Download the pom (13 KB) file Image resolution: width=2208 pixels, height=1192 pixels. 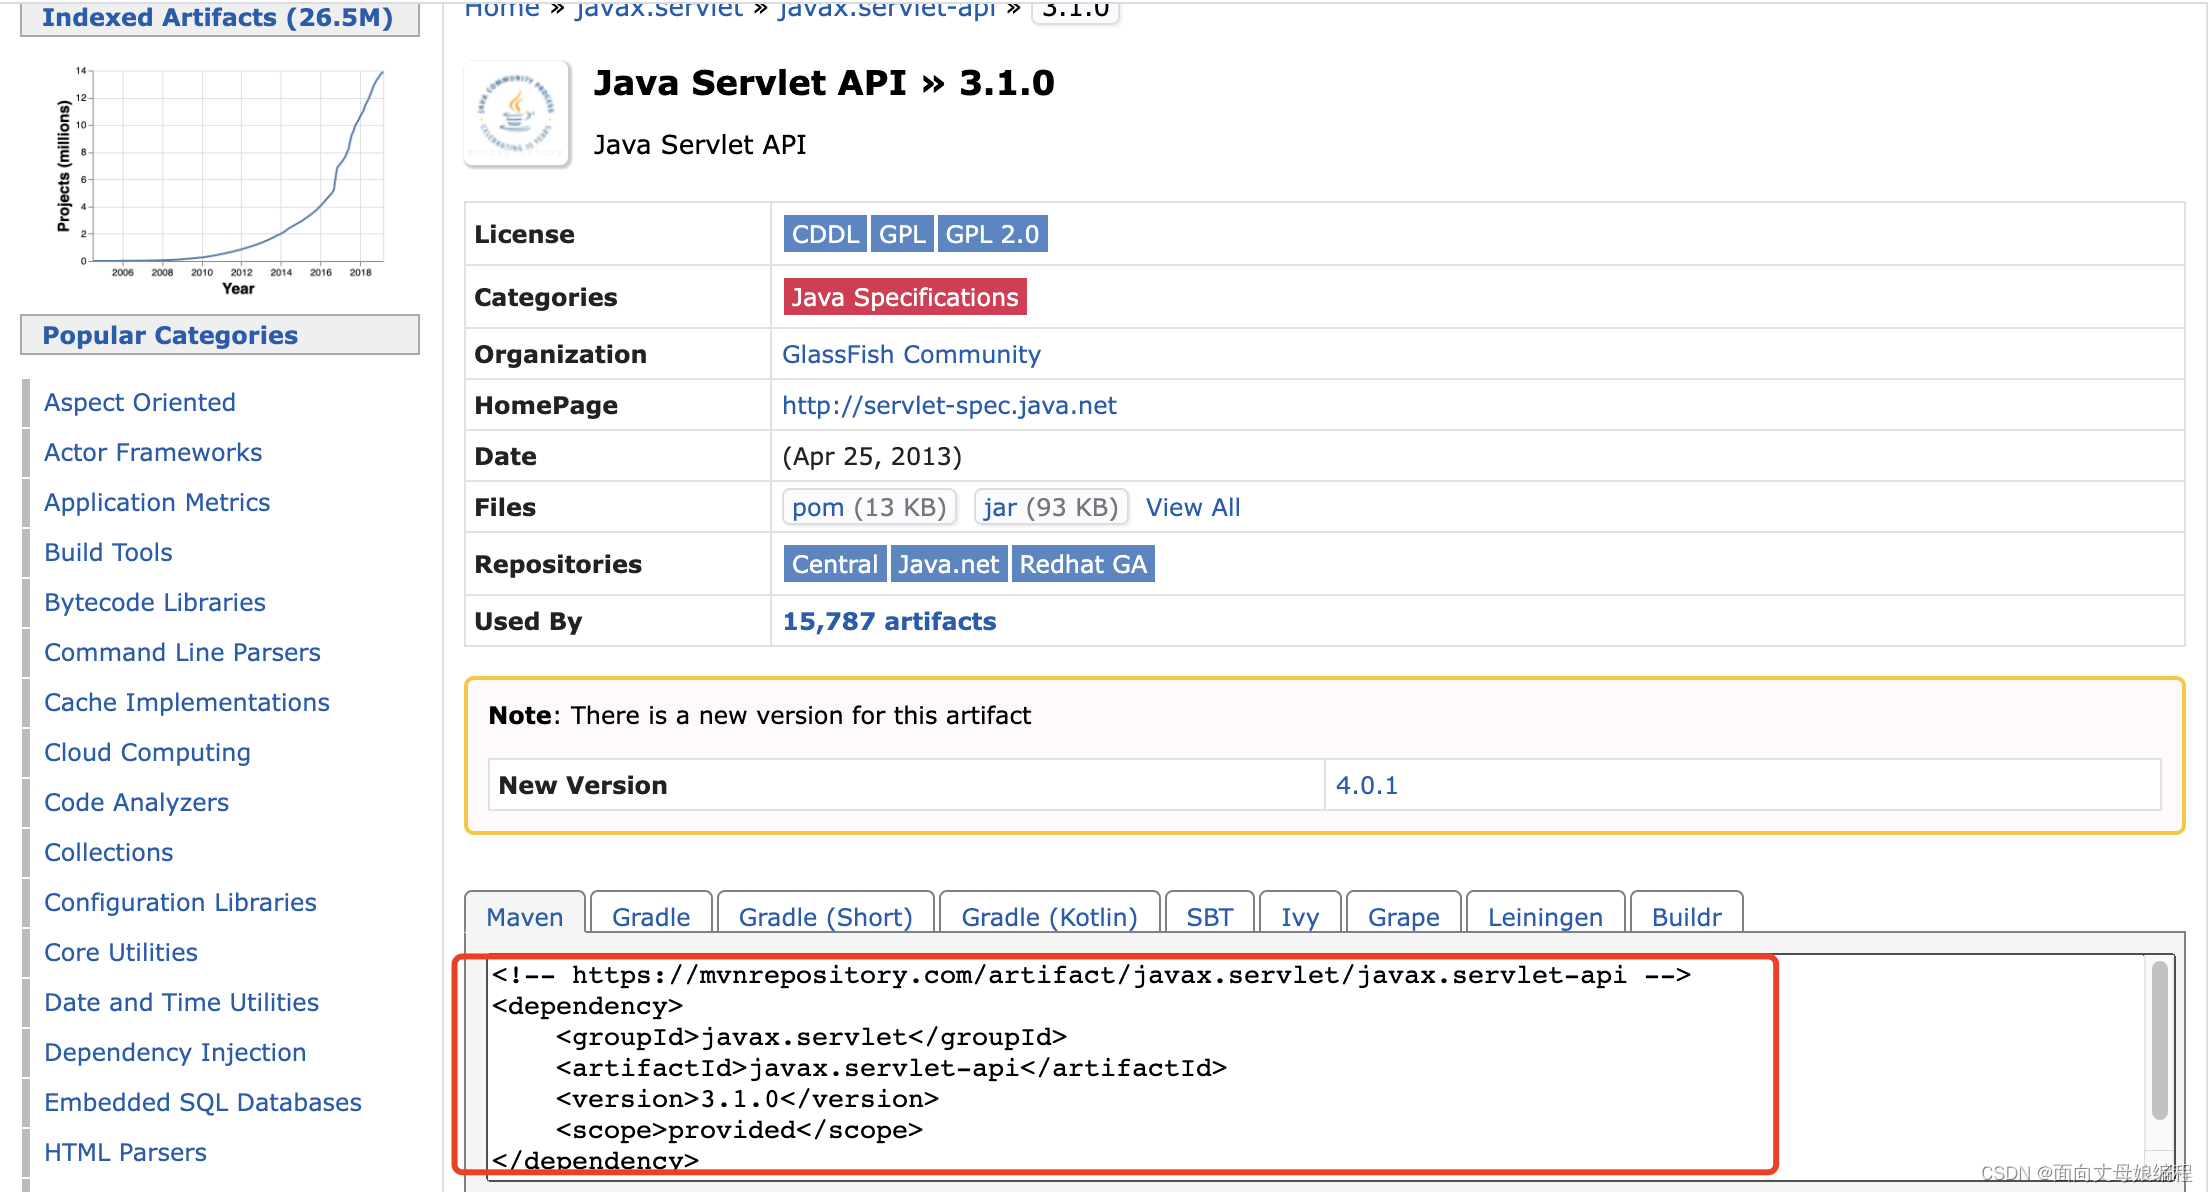(868, 507)
